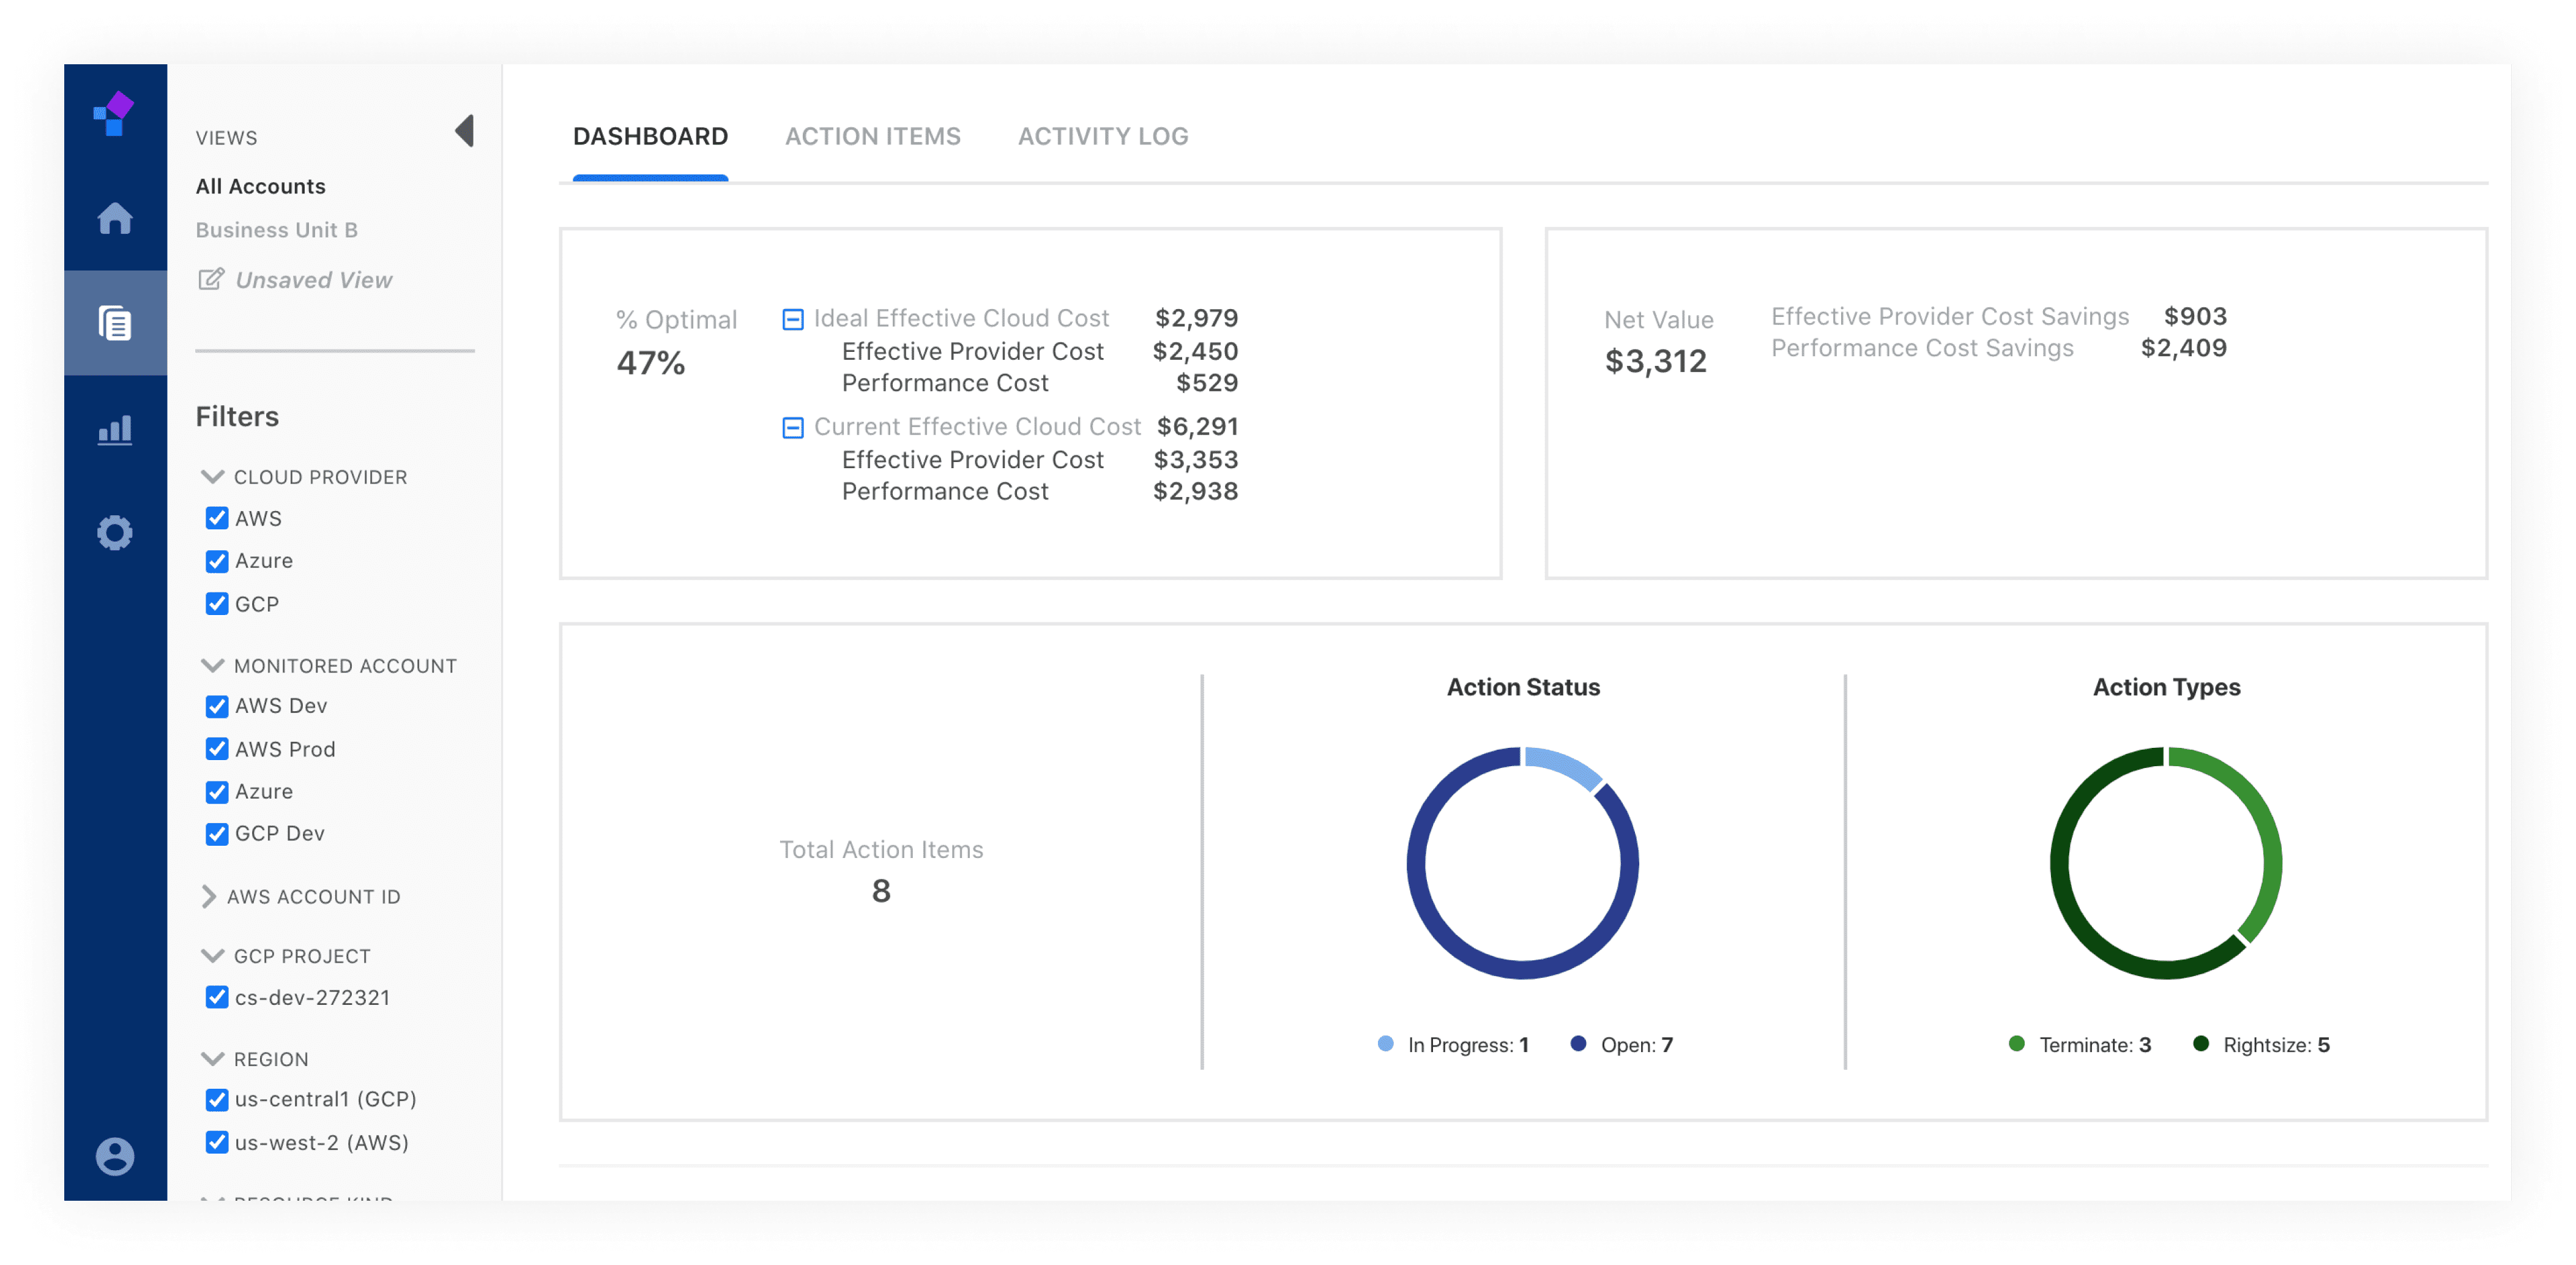This screenshot has height=1265, width=2576.
Task: Disable the us-west-2 (AWS) region filter
Action: (217, 1142)
